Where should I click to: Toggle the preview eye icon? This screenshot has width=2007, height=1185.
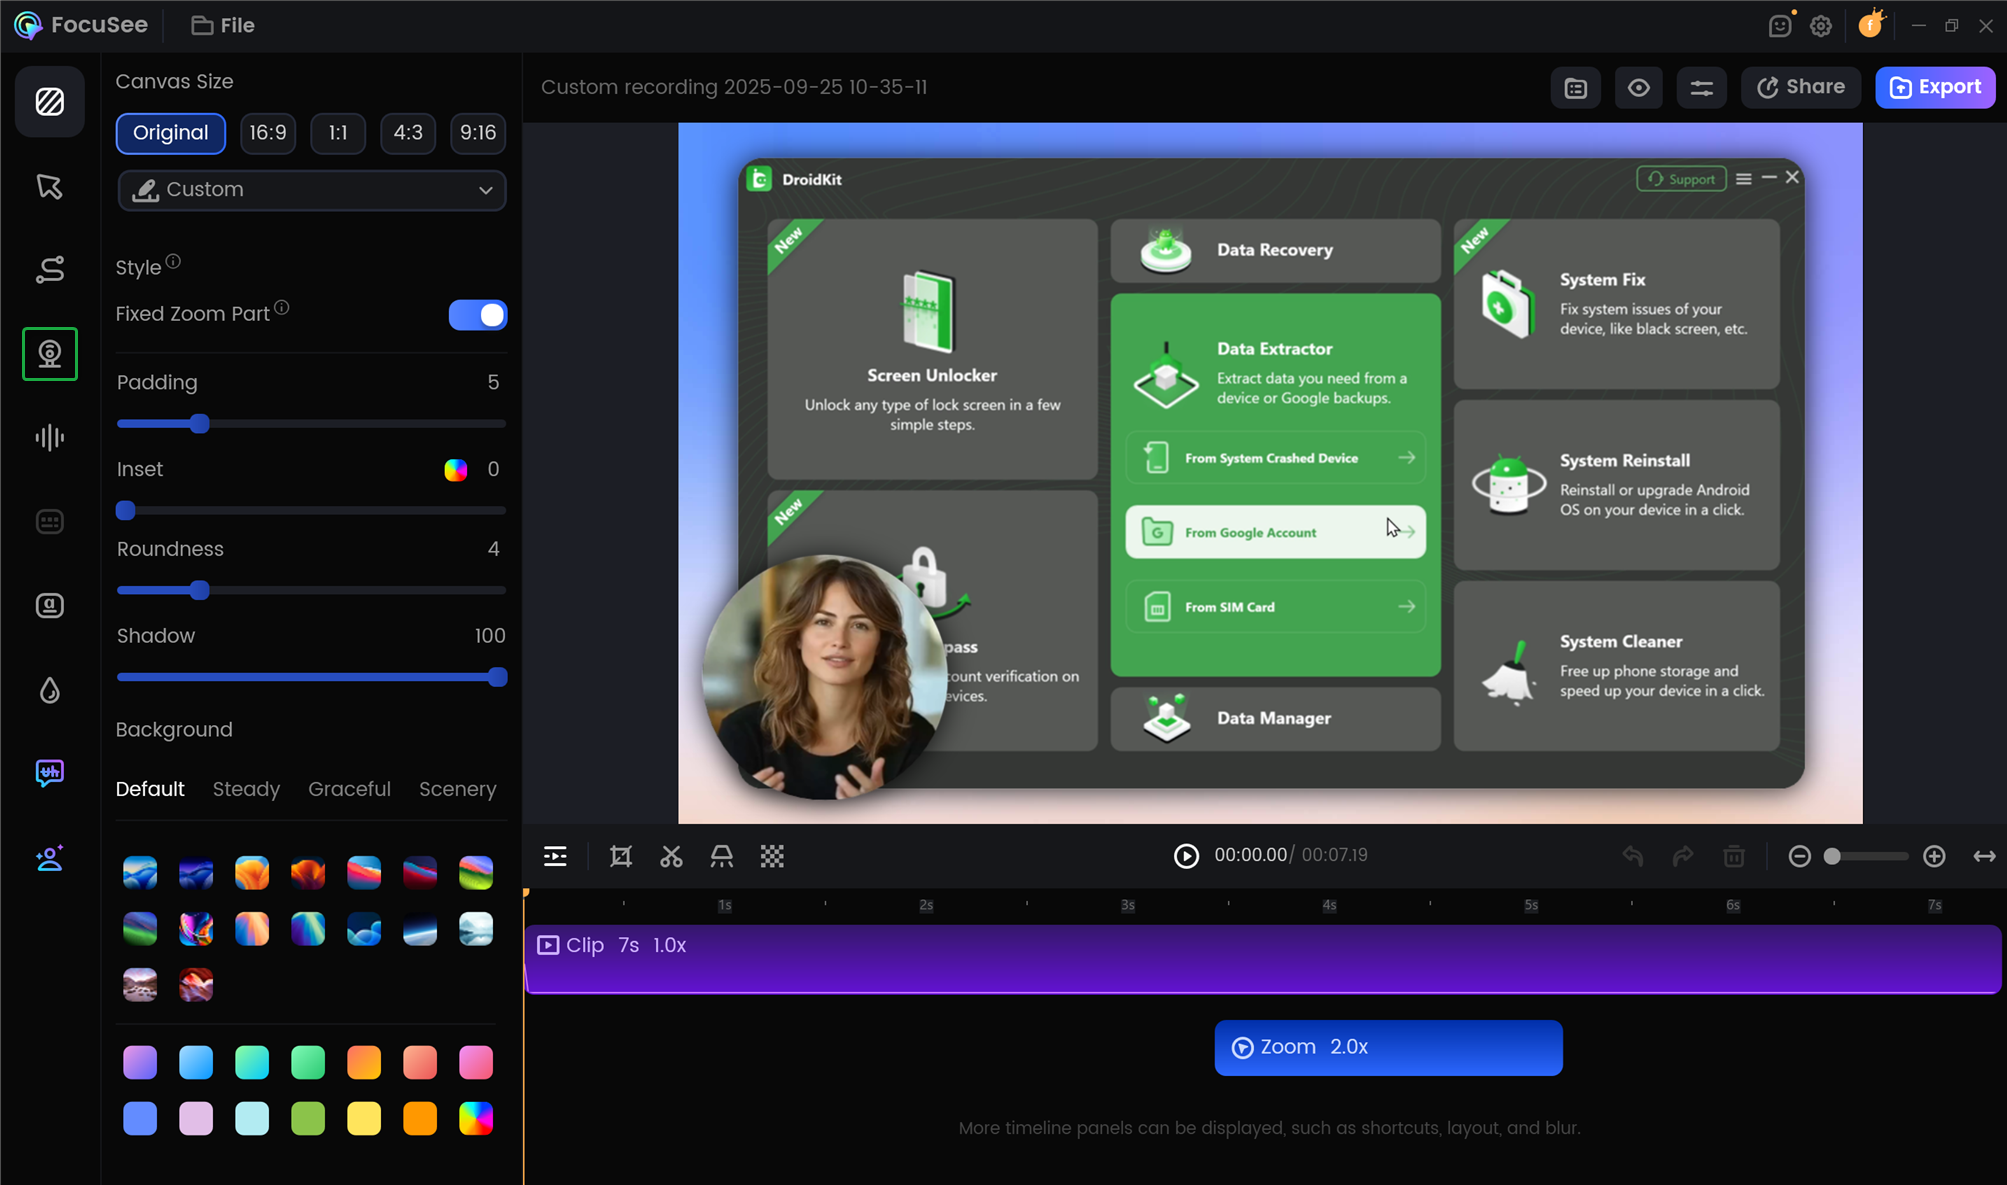pyautogui.click(x=1638, y=88)
